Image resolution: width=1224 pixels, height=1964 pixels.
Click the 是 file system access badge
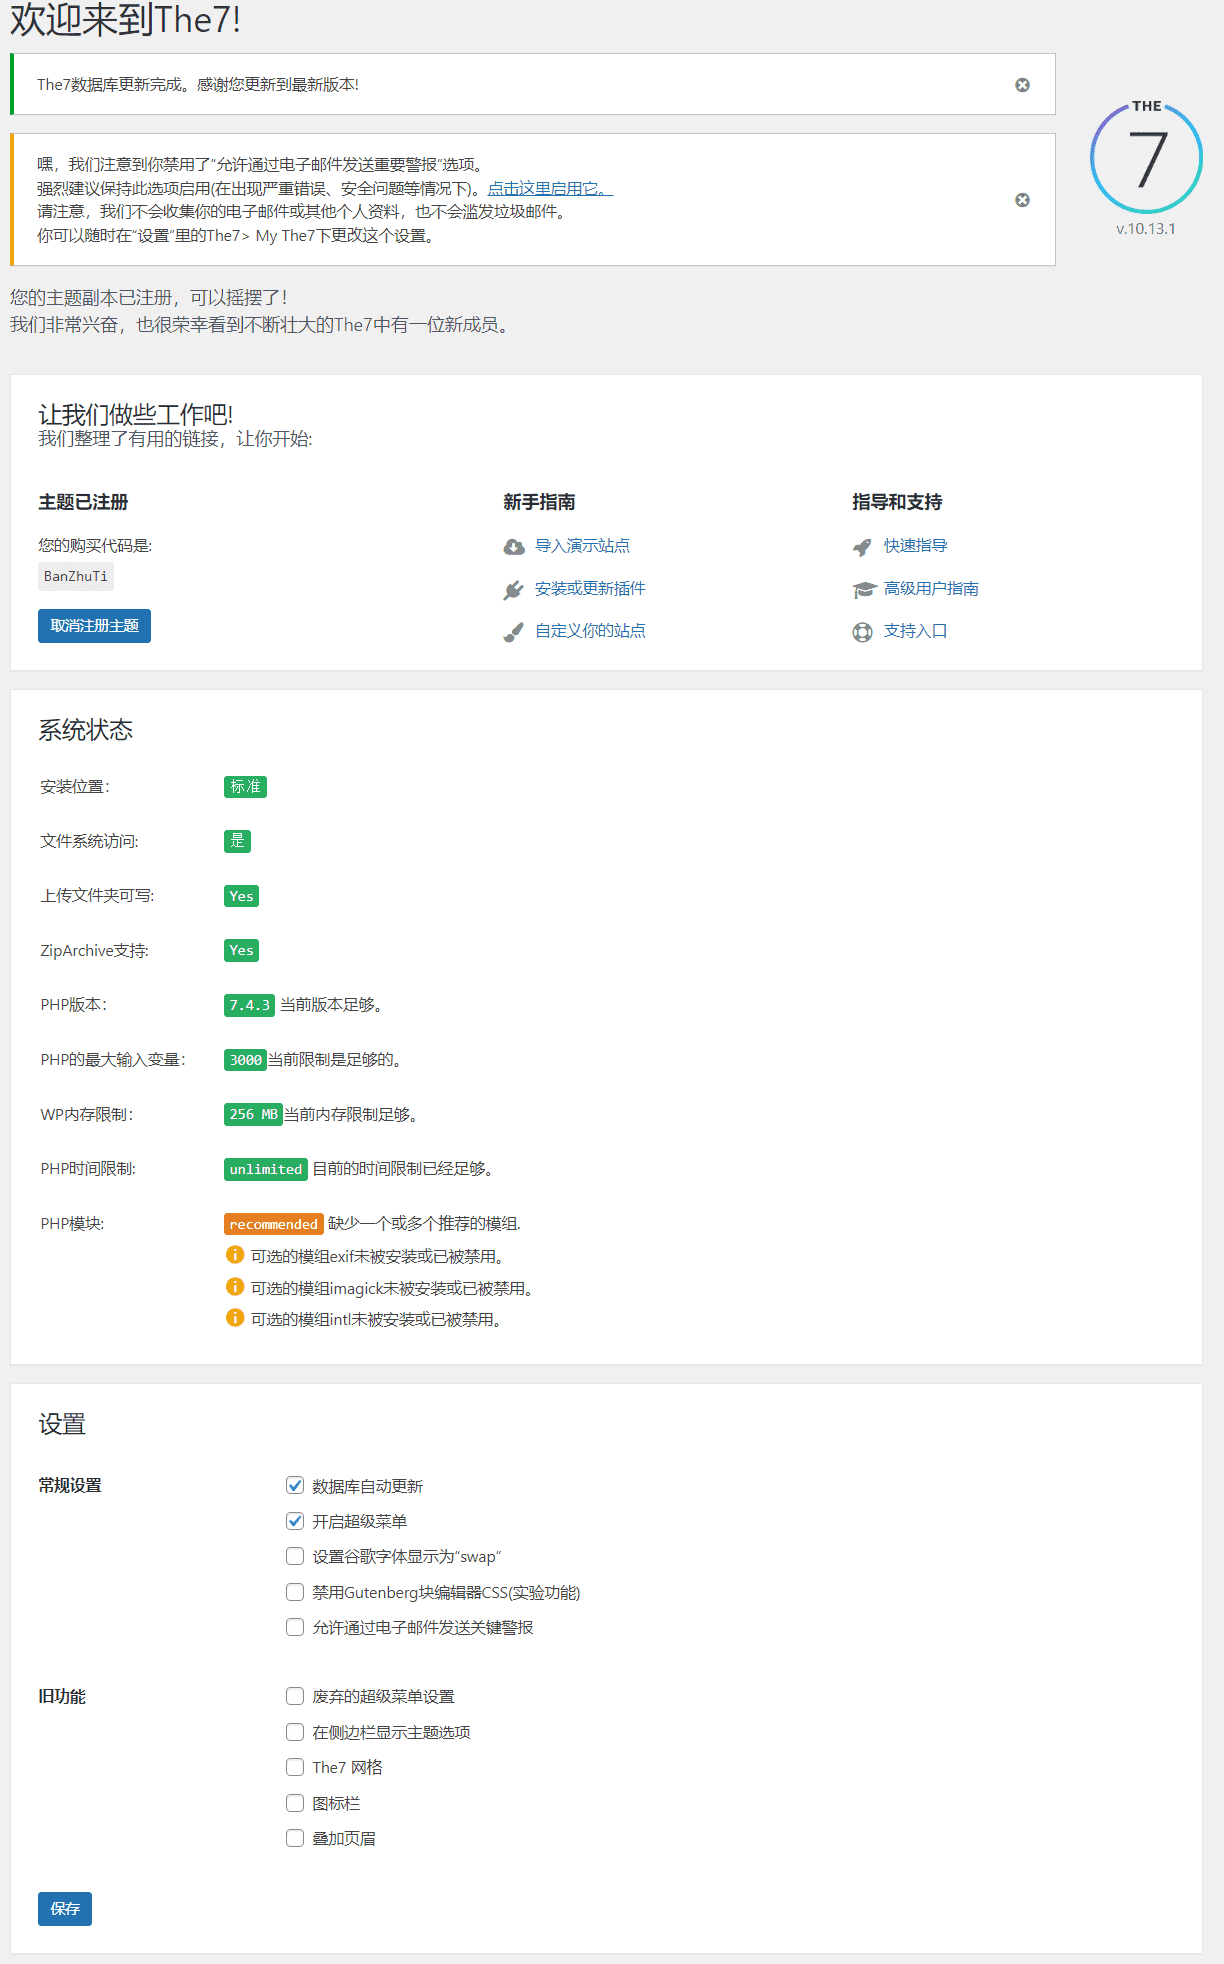(237, 841)
